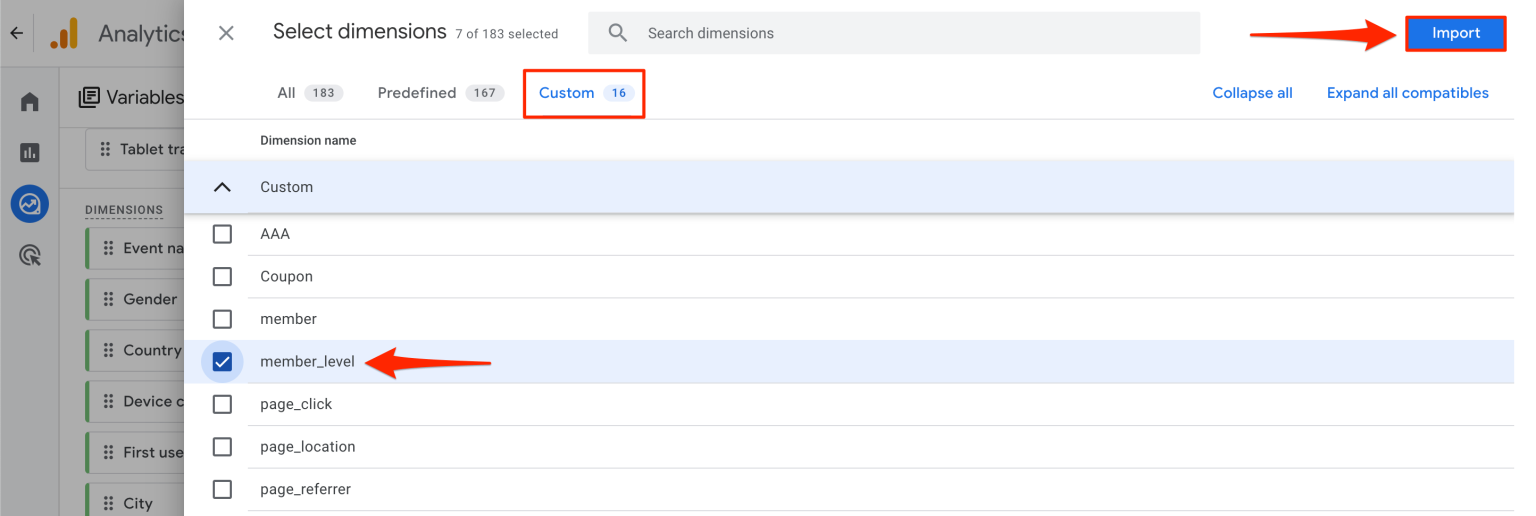
Task: Click the Google Analytics logo
Action: pos(64,34)
